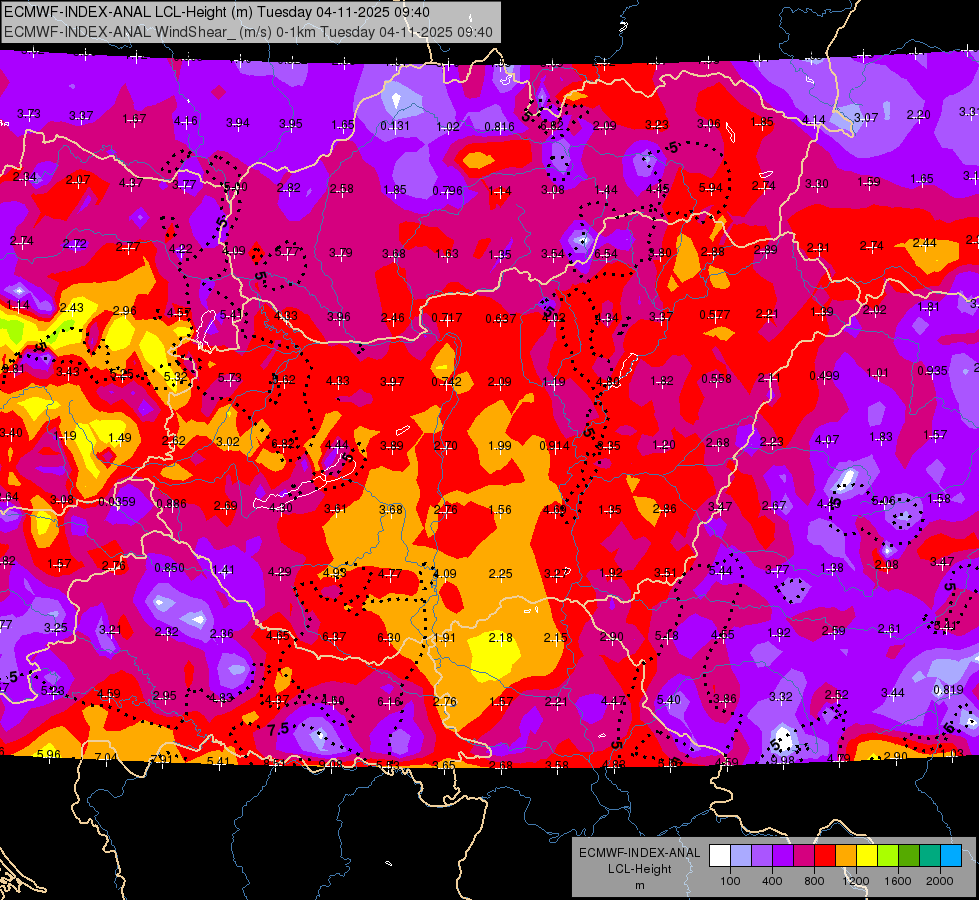Click the WindShear 0-1km title line
This screenshot has width=979, height=900.
248,32
